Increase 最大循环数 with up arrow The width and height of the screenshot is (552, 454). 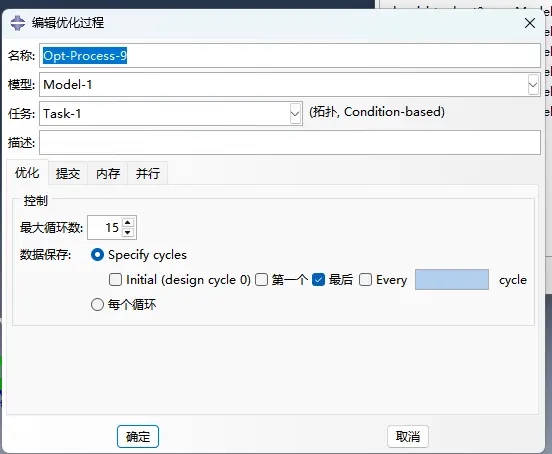pos(128,223)
